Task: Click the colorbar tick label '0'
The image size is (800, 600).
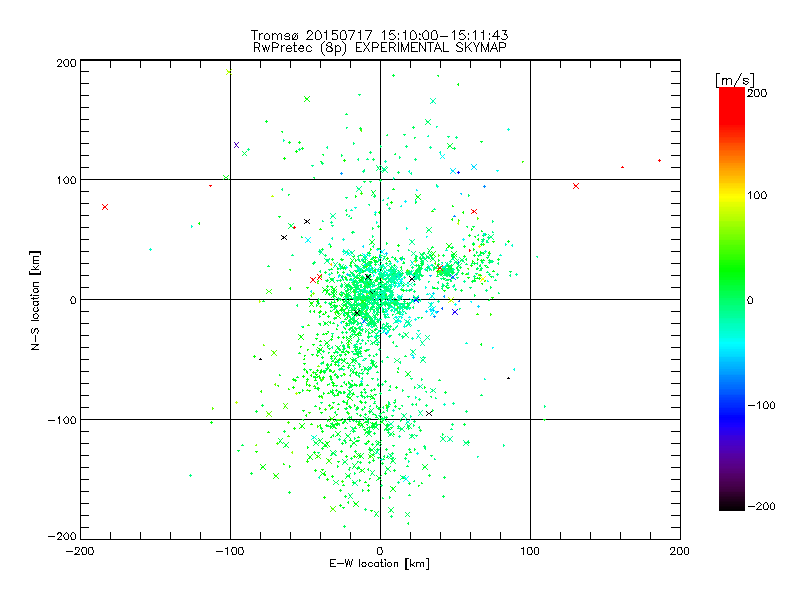Action: [750, 300]
